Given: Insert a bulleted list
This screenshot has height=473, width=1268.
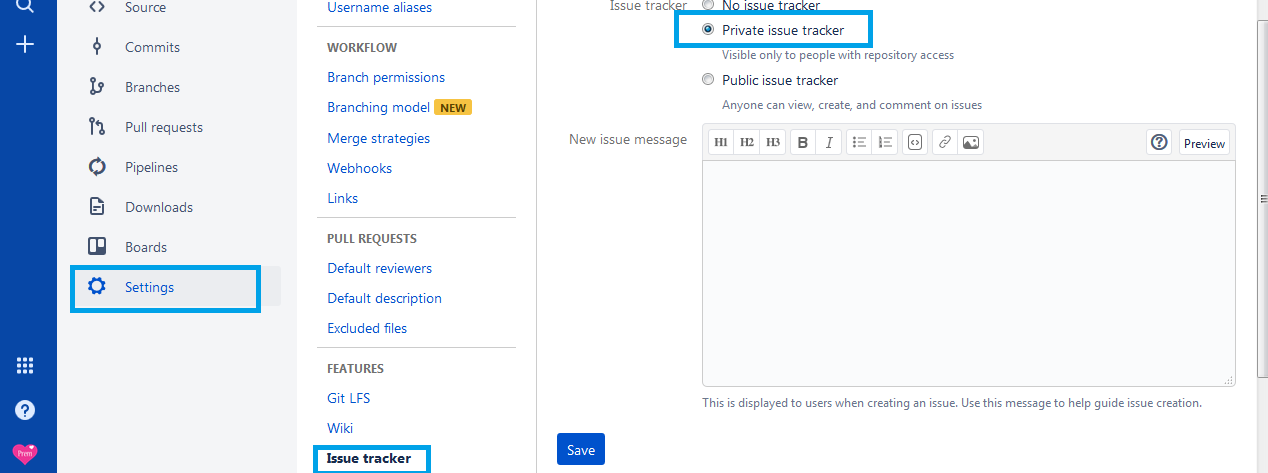Looking at the screenshot, I should click(858, 143).
